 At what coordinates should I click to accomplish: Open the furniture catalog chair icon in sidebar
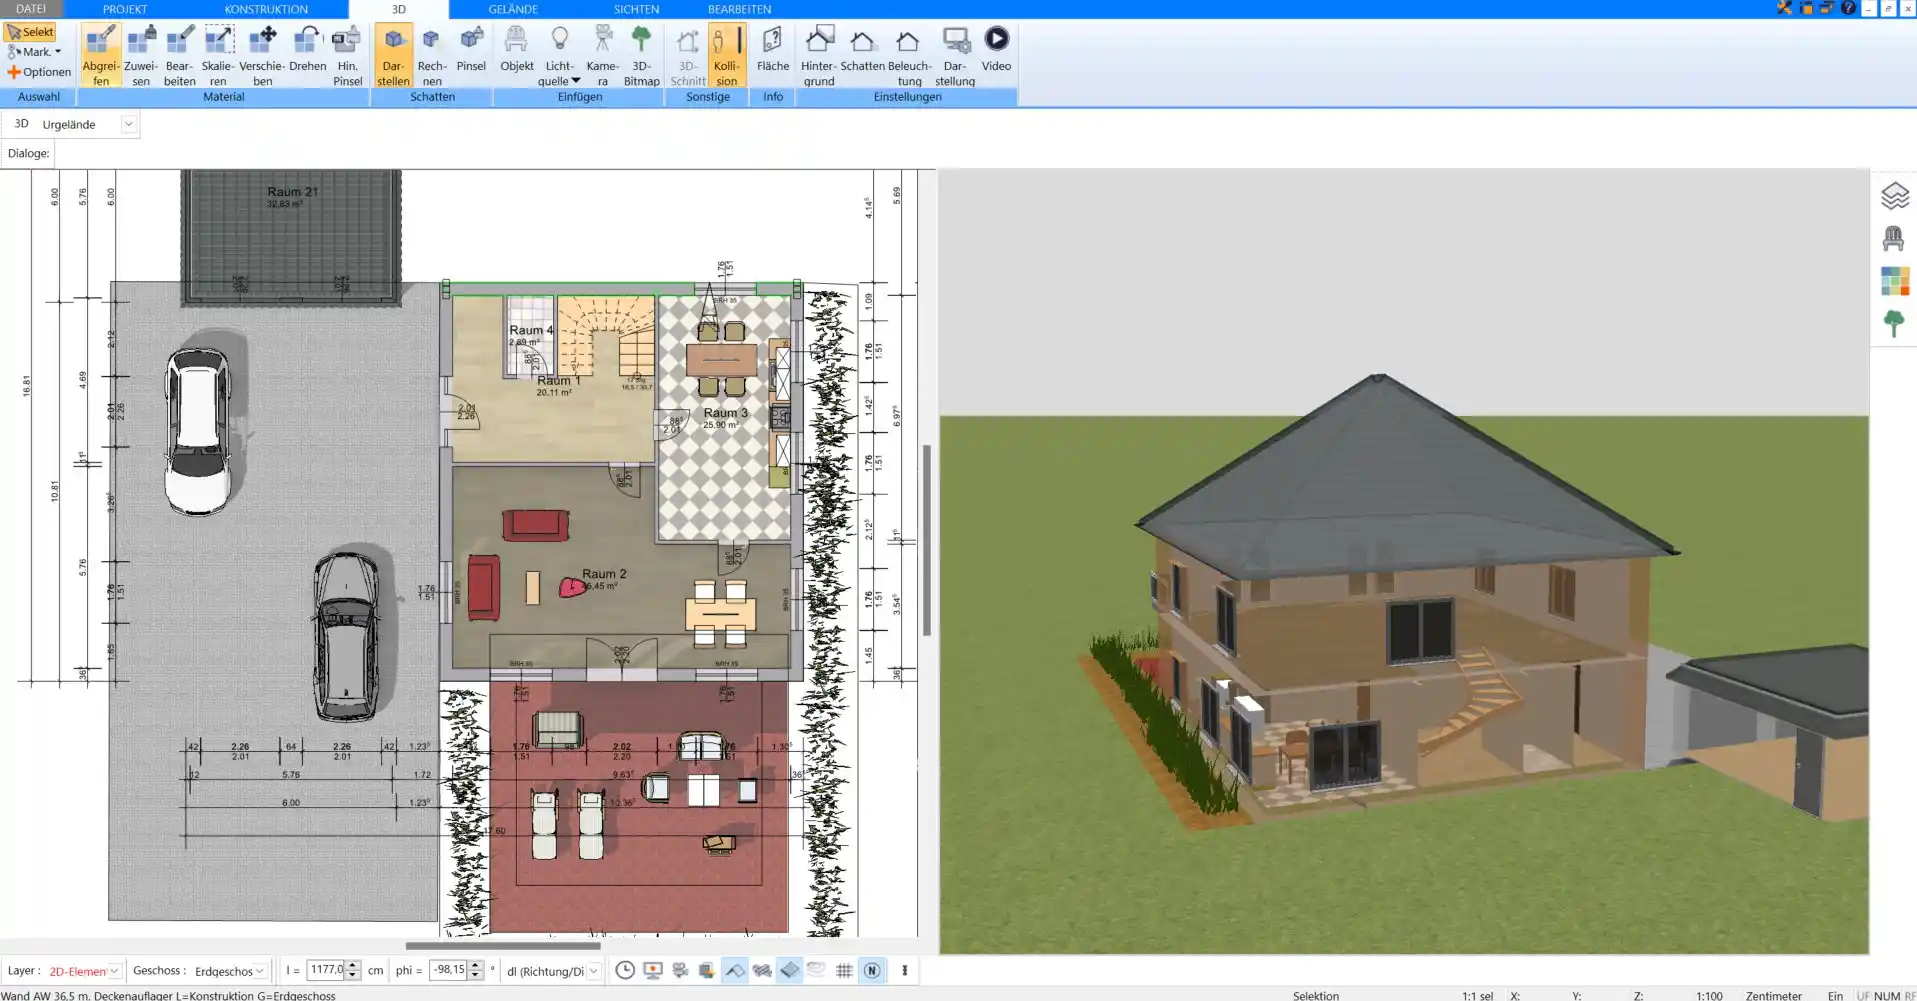tap(1893, 238)
